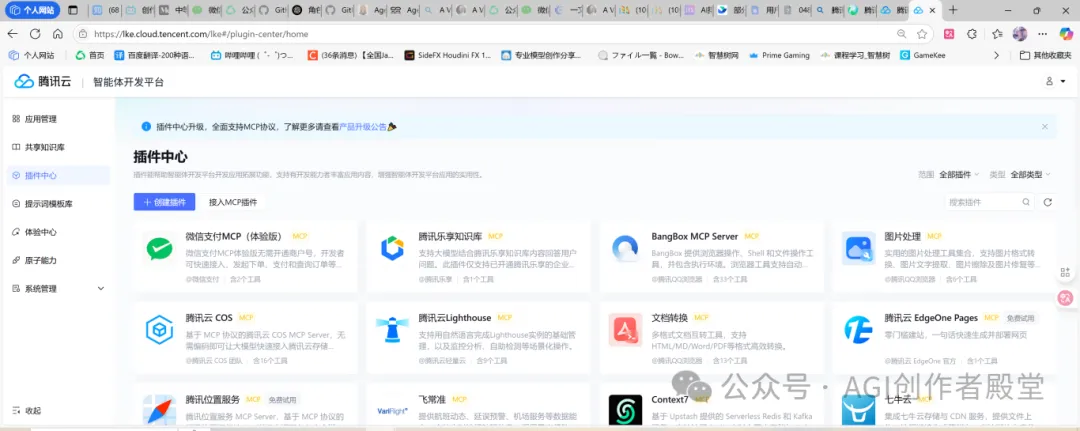
Task: Refresh the plugin list
Action: (x=1048, y=202)
